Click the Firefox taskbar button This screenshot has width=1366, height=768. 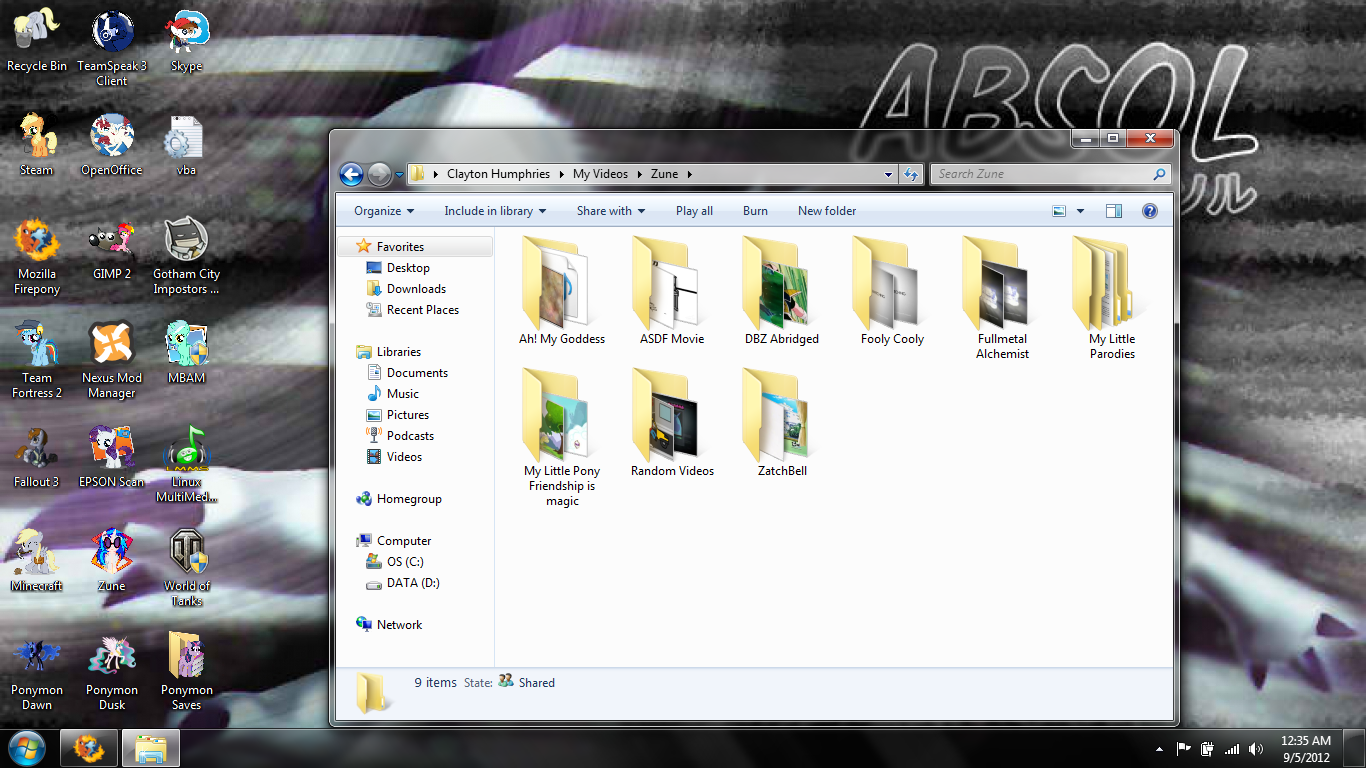(90, 748)
